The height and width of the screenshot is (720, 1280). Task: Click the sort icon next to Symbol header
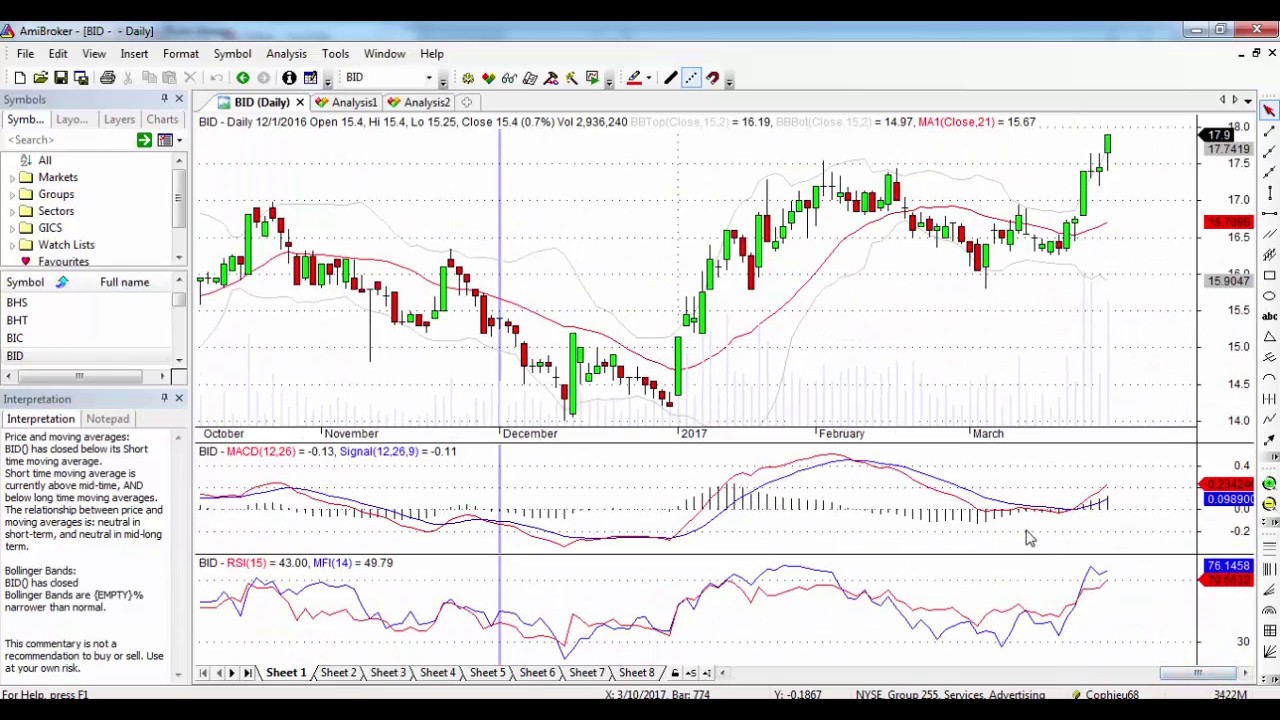(x=61, y=282)
